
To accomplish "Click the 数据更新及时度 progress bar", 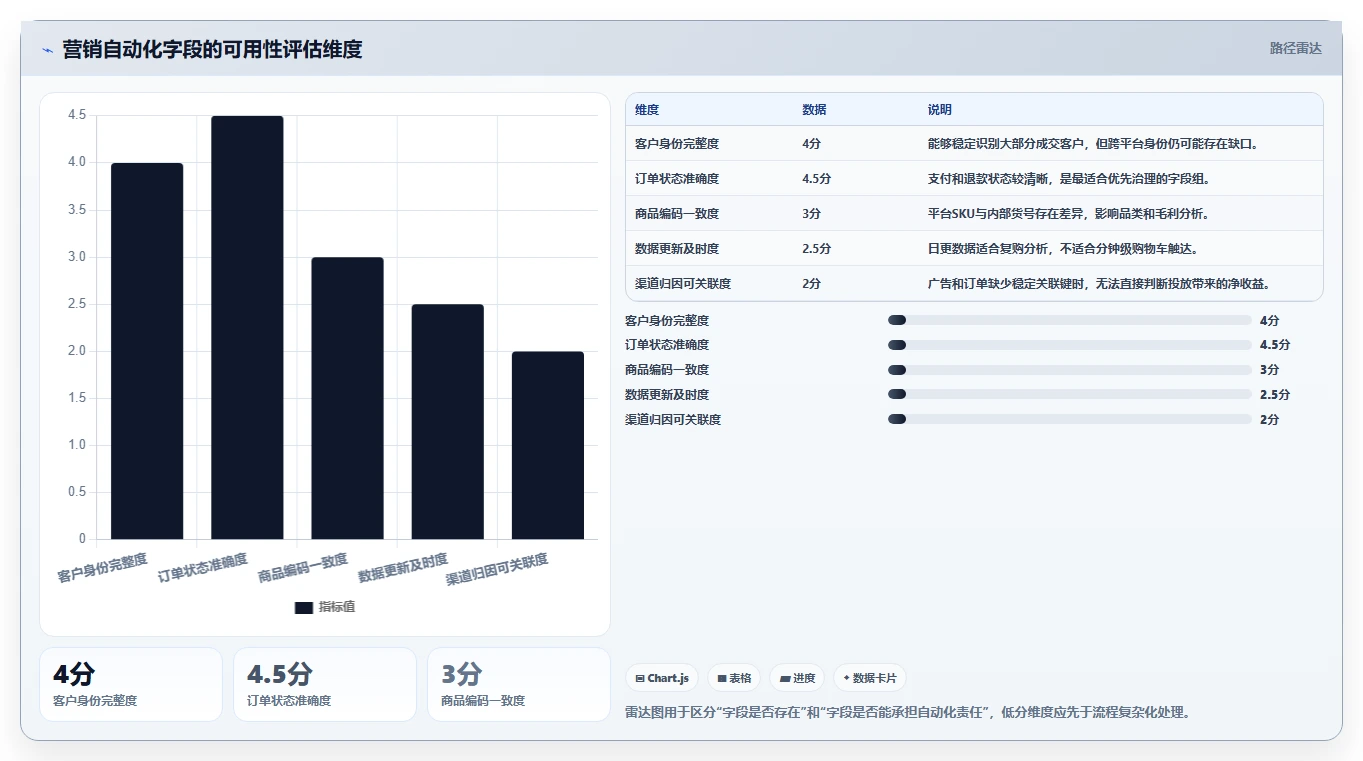I will coord(1070,394).
